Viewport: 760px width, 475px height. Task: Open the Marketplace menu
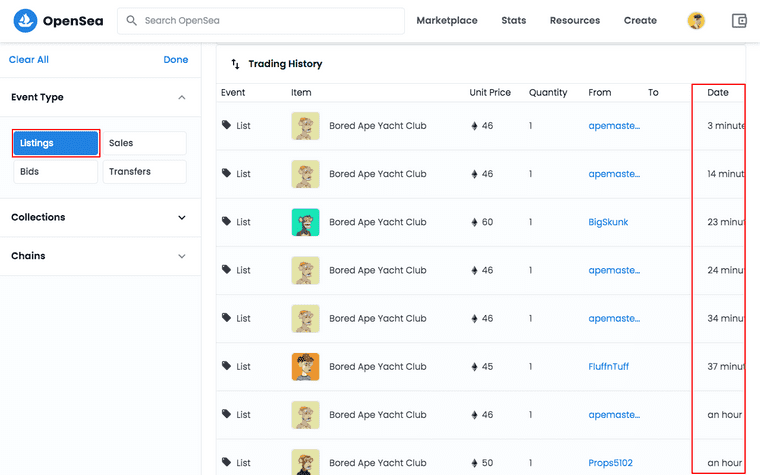pos(447,20)
